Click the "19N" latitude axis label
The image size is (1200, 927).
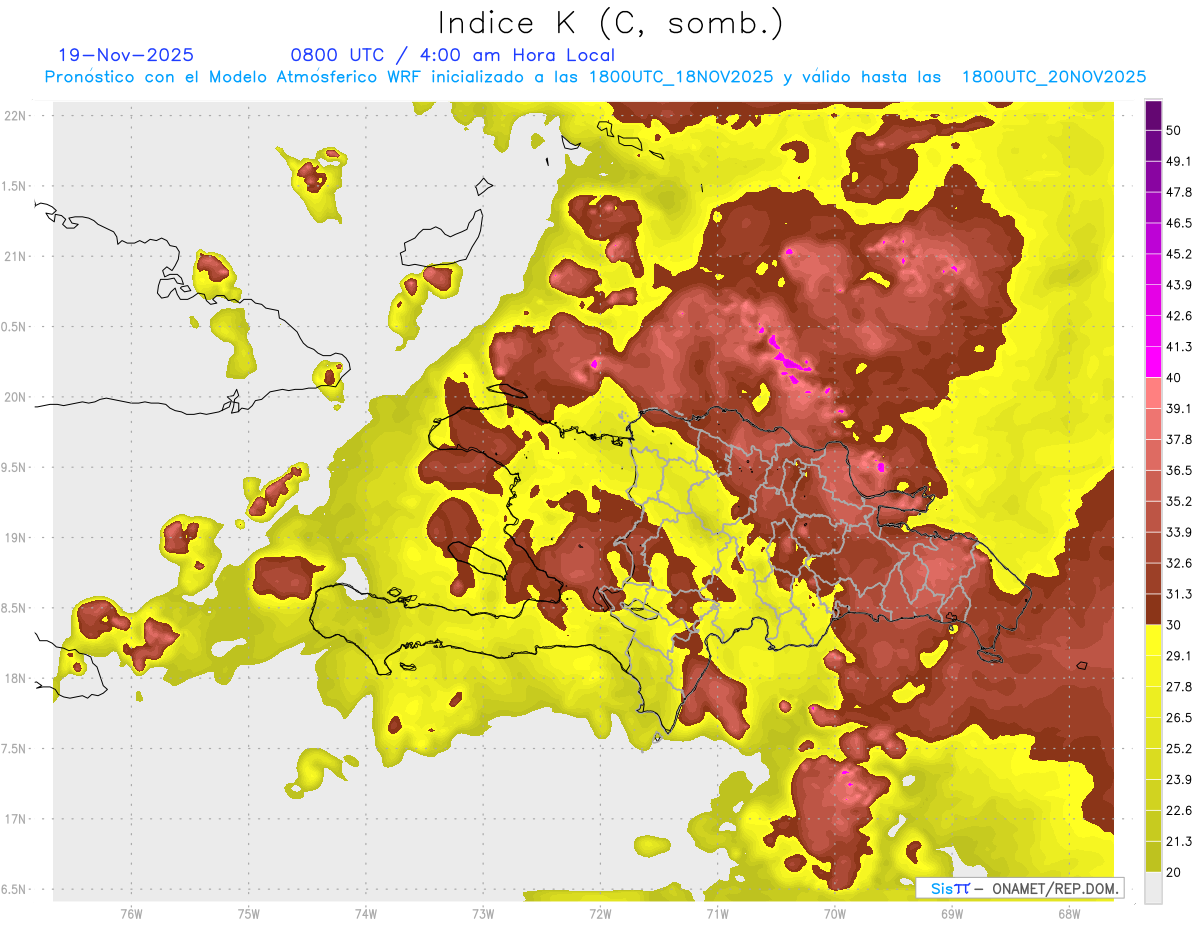[x=17, y=538]
